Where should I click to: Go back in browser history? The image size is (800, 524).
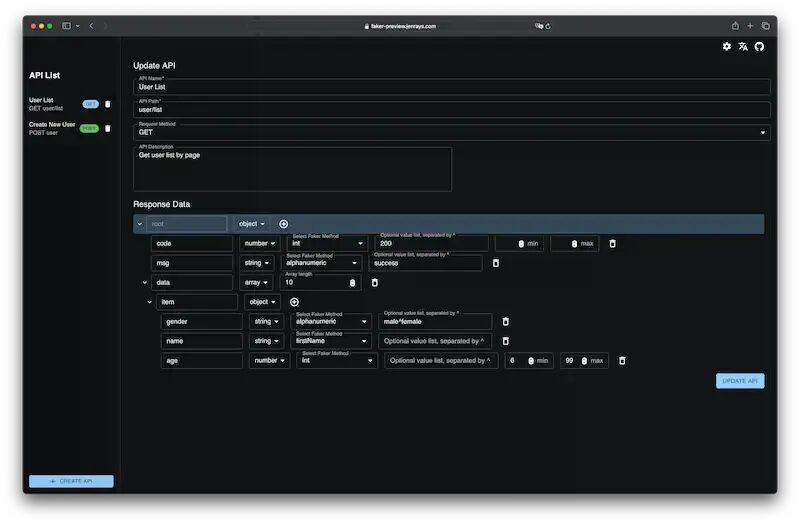point(91,26)
